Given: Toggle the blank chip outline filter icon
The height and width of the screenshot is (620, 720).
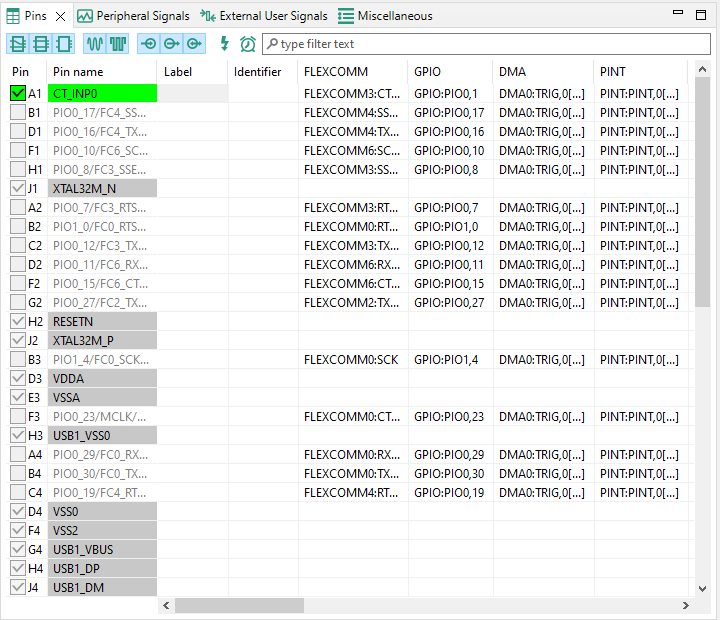Looking at the screenshot, I should point(64,44).
